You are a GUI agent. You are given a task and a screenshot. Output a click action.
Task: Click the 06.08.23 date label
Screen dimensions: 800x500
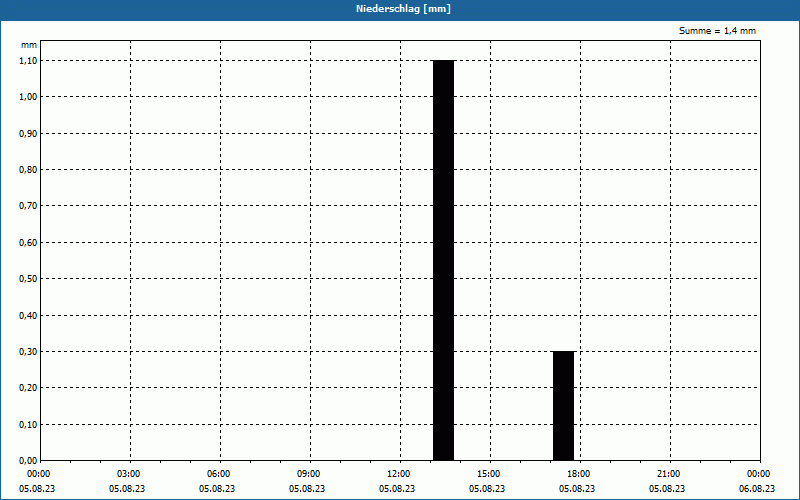[x=757, y=489]
